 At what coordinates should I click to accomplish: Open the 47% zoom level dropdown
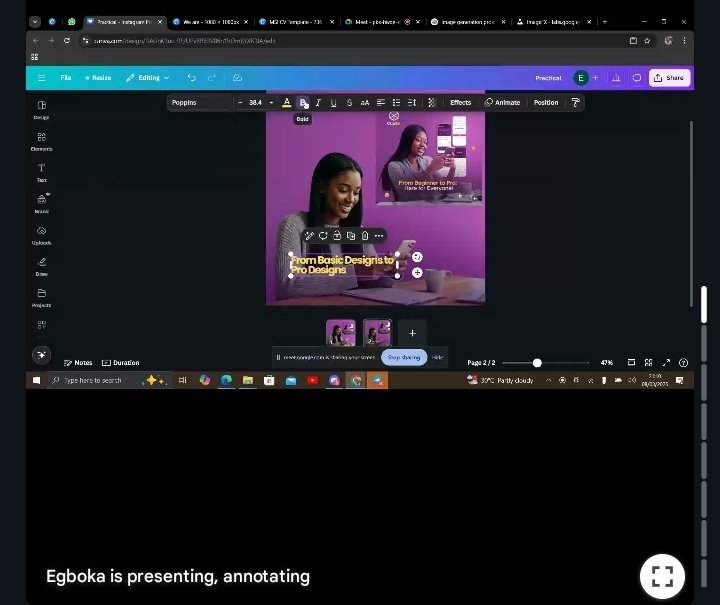(607, 363)
